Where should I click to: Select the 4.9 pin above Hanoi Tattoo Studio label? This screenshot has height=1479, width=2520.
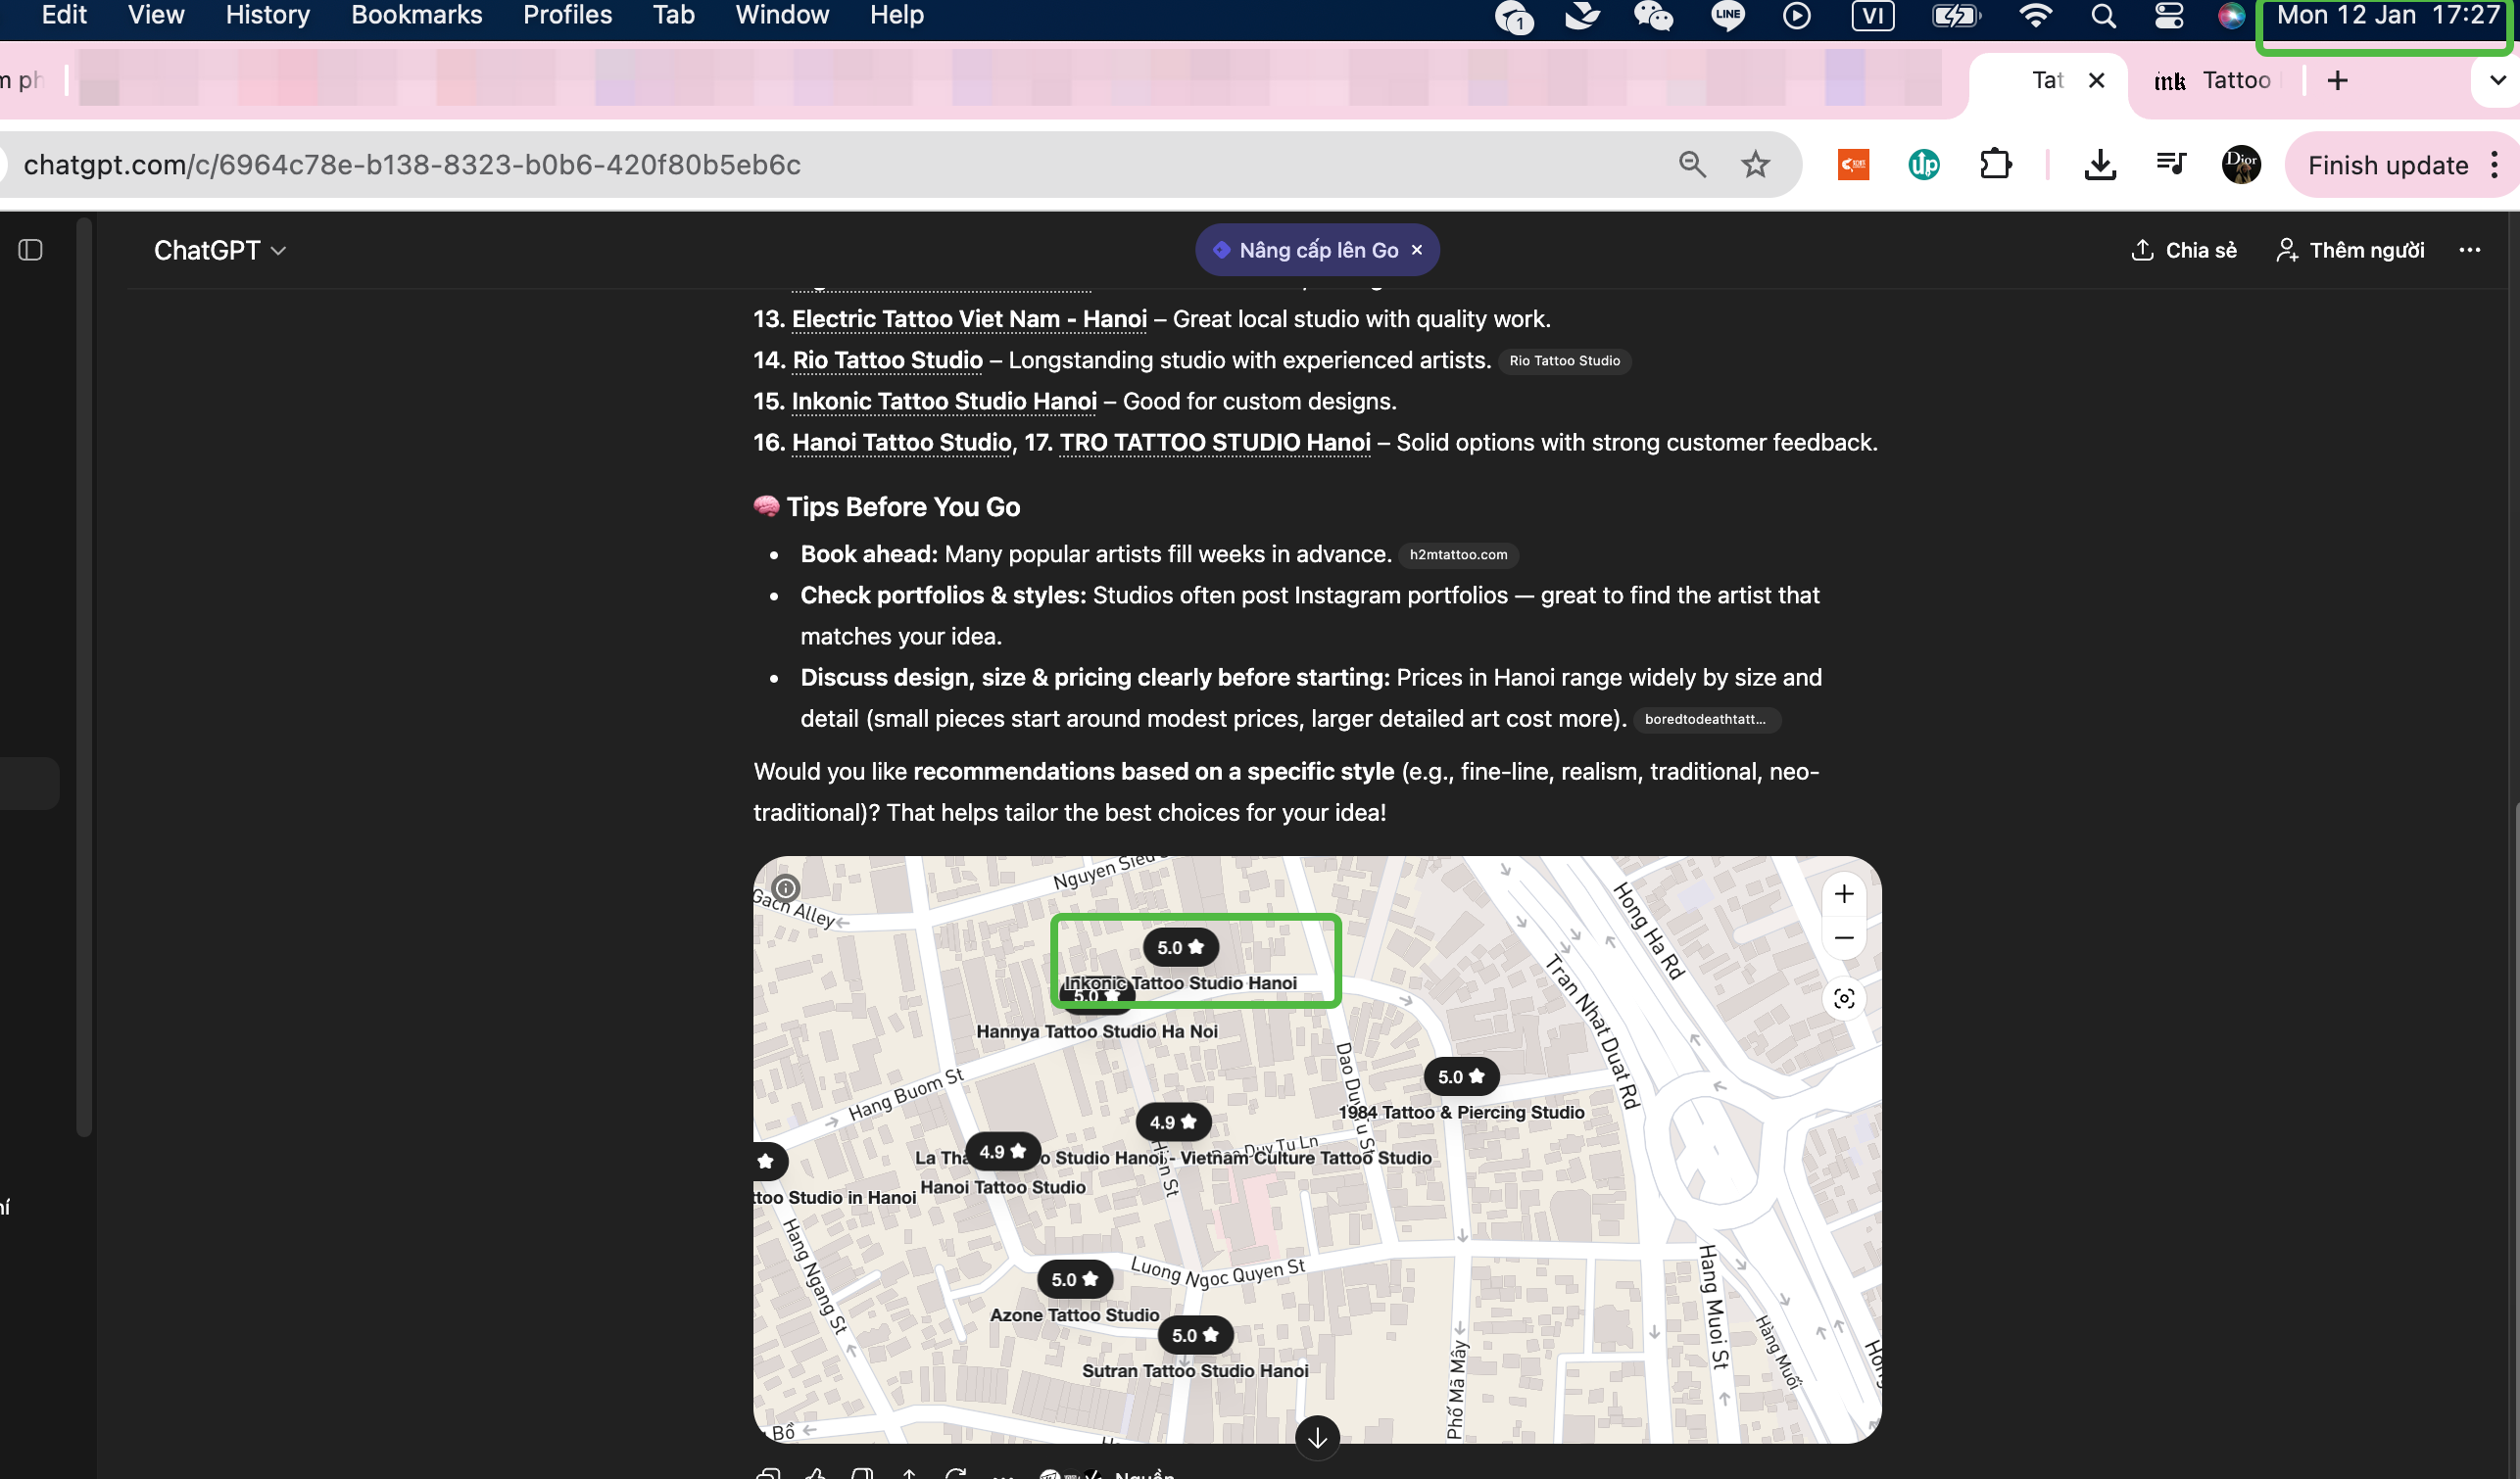click(1002, 1152)
